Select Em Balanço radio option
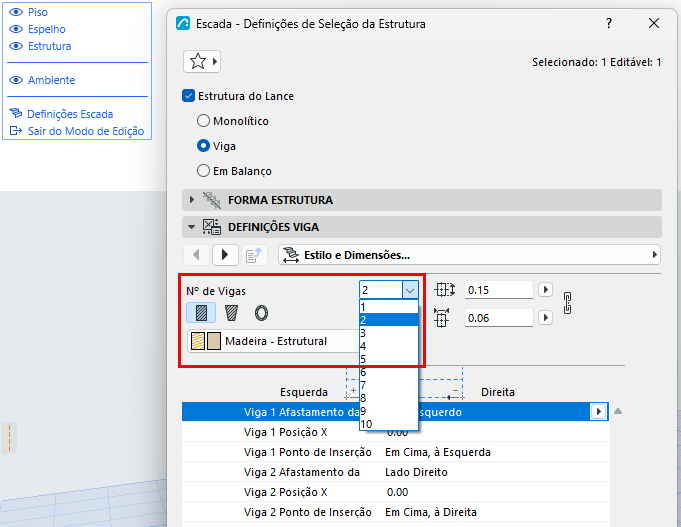681x527 pixels. pyautogui.click(x=203, y=171)
